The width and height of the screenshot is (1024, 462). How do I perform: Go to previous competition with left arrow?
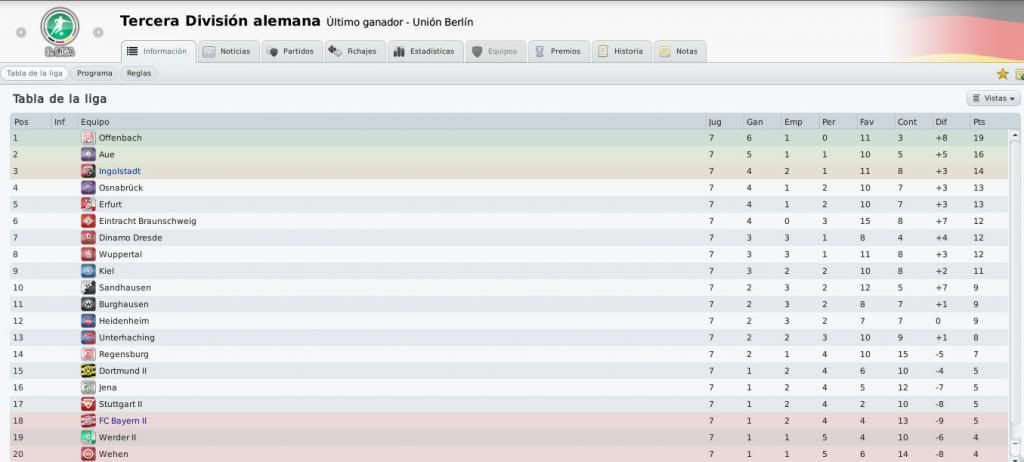click(22, 32)
